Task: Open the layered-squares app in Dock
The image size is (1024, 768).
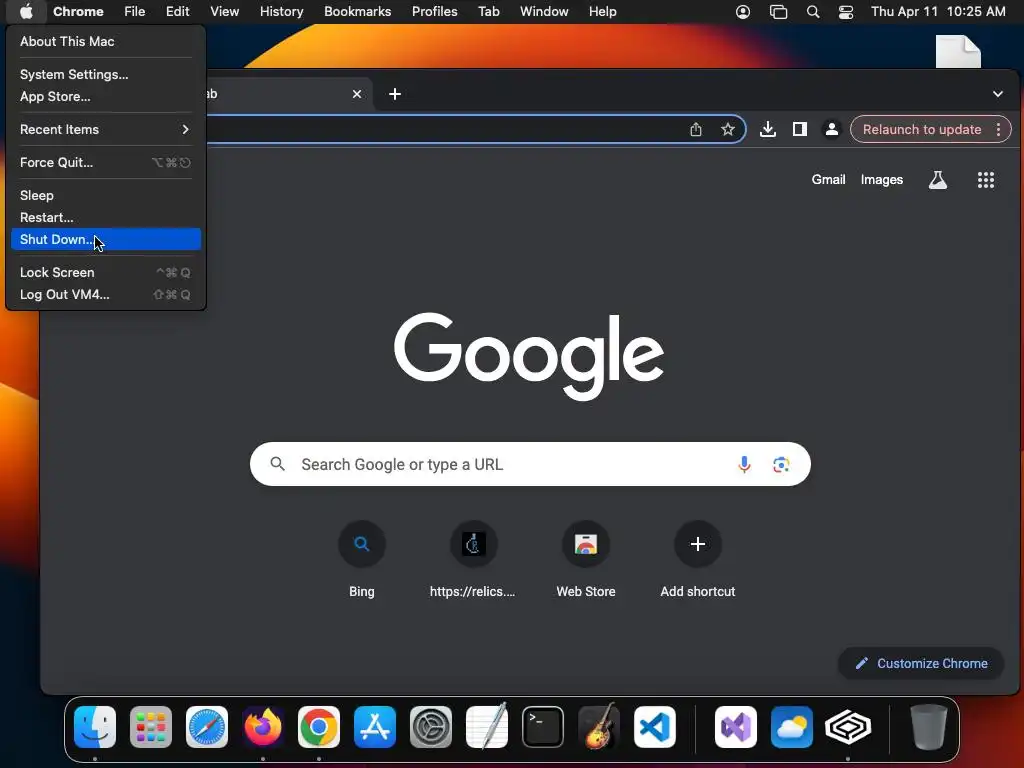Action: pyautogui.click(x=848, y=727)
